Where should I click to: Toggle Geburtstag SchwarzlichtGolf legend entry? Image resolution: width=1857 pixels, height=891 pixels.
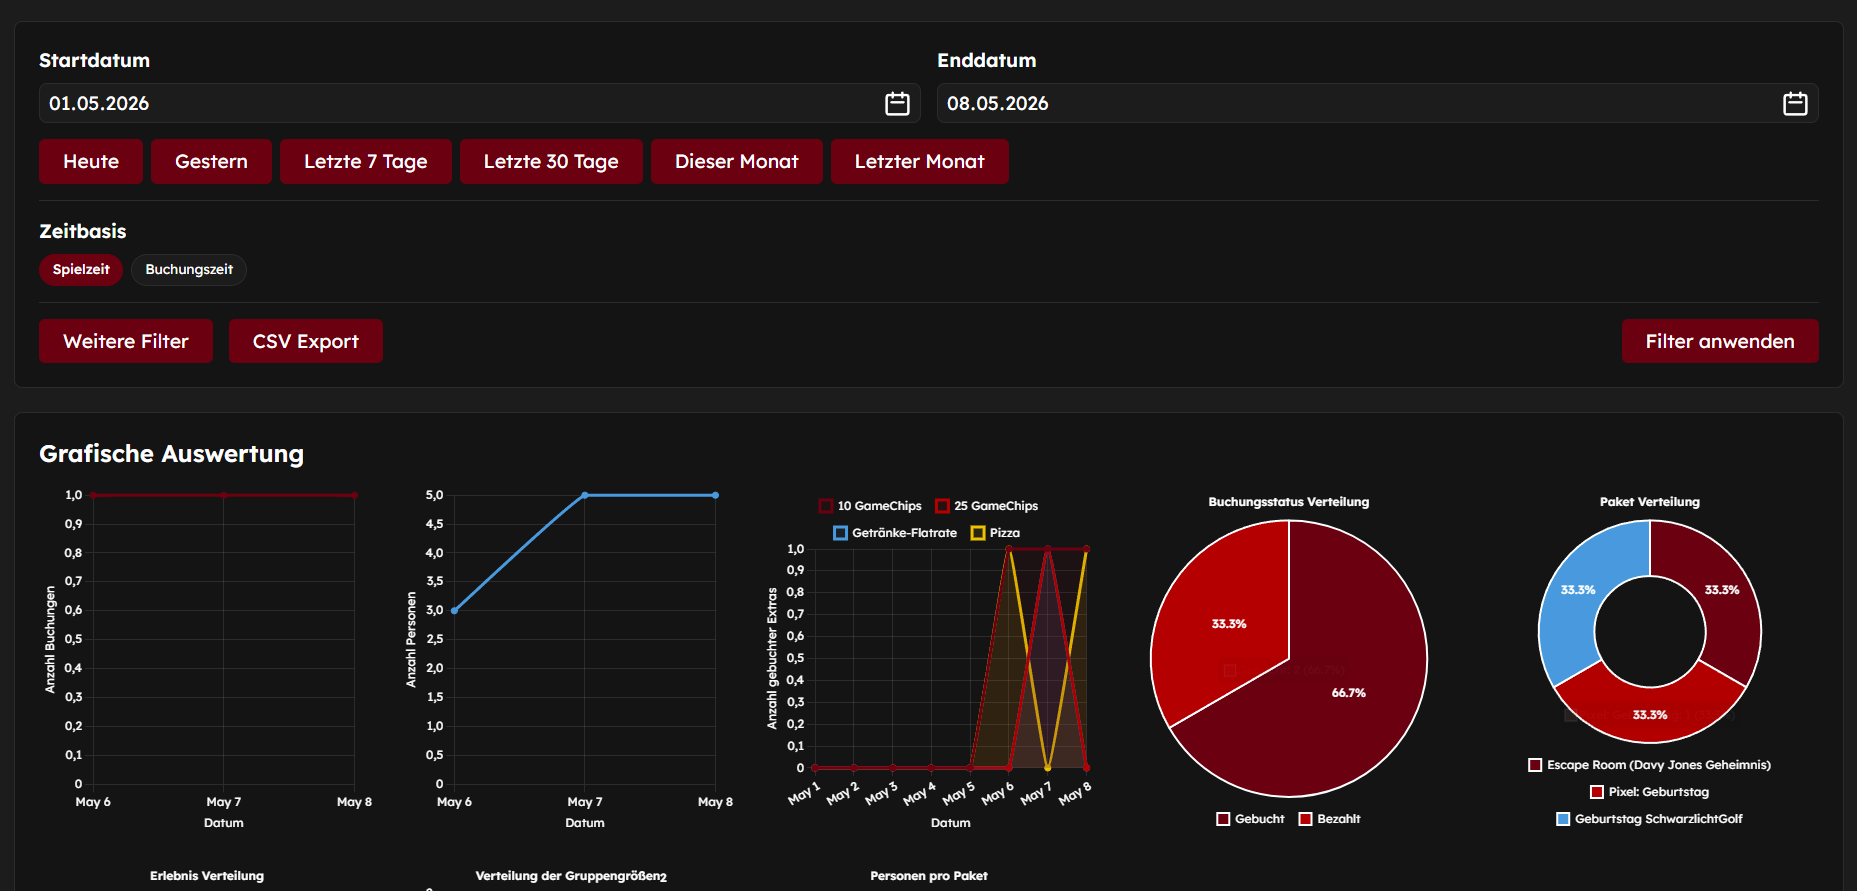point(1650,819)
